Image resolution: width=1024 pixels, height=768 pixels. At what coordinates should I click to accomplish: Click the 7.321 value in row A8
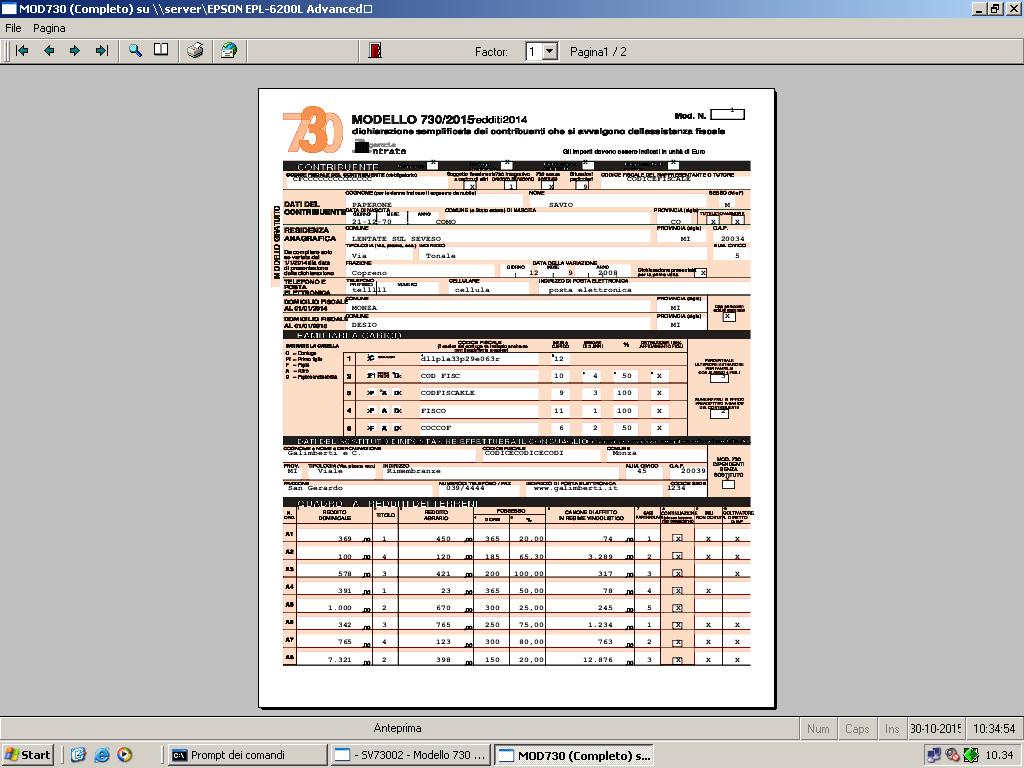[x=340, y=659]
